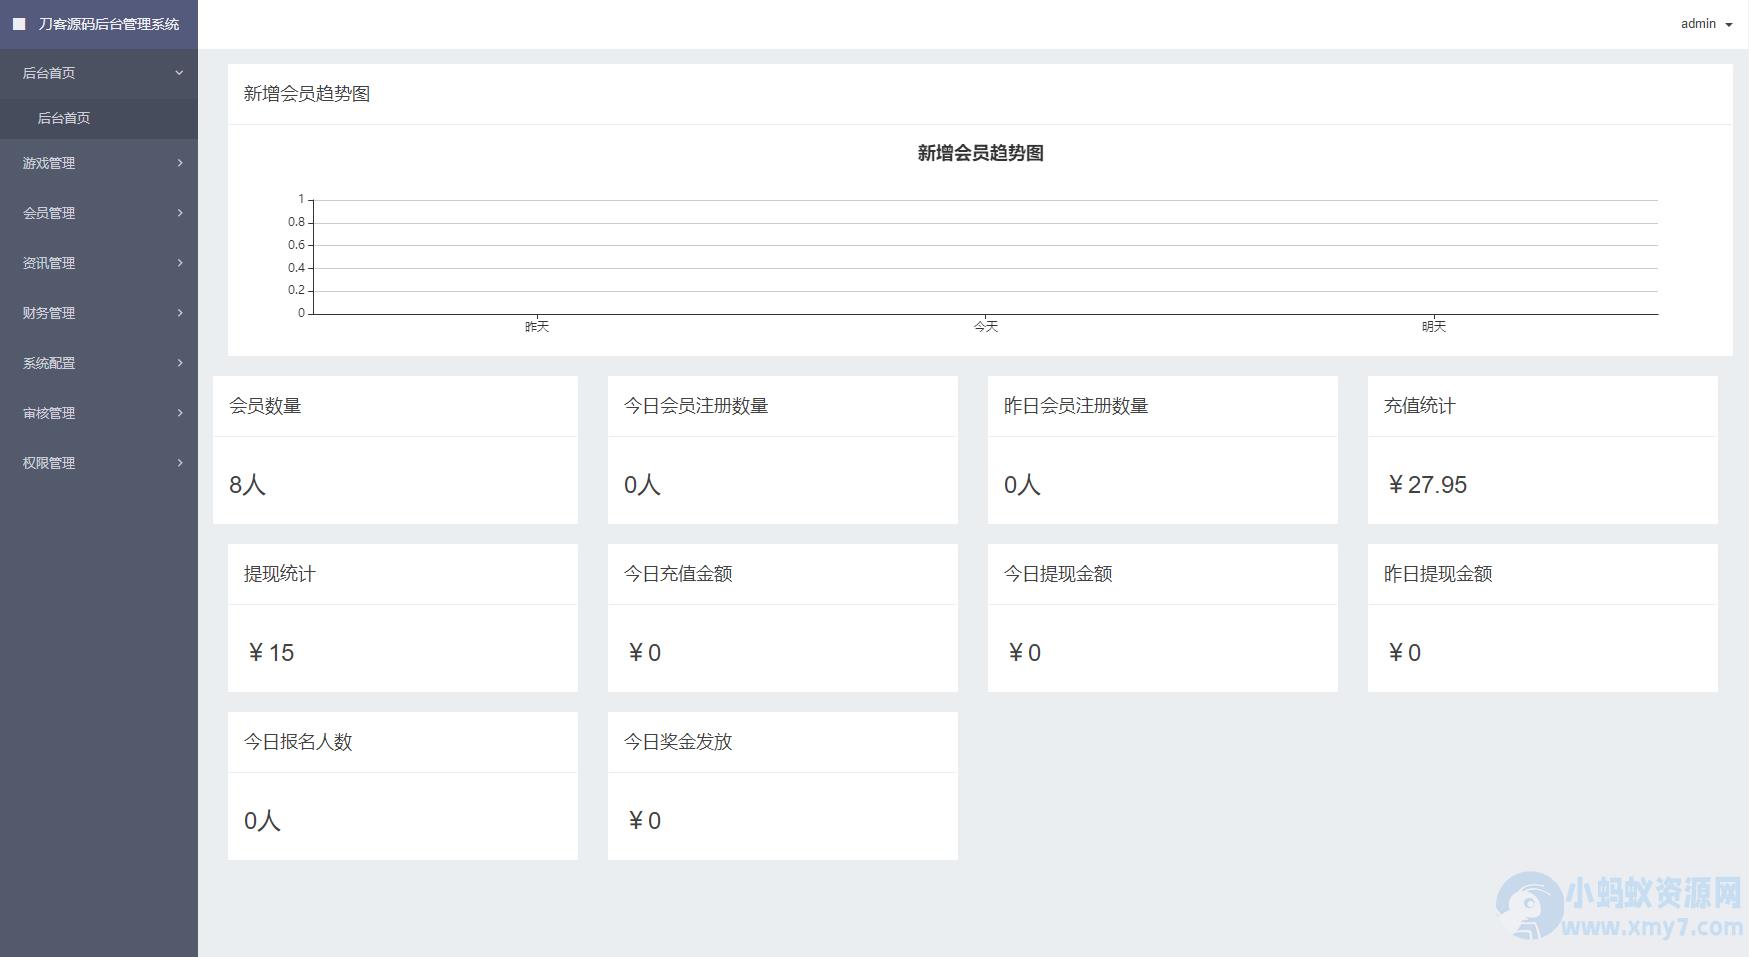This screenshot has height=957, width=1749.
Task: Click the 今天 label on the chart axis
Action: (986, 327)
